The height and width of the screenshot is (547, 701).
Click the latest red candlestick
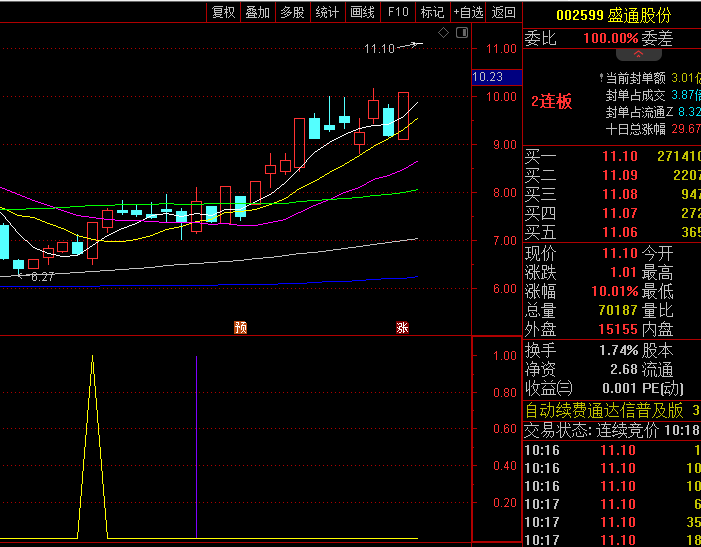point(403,116)
